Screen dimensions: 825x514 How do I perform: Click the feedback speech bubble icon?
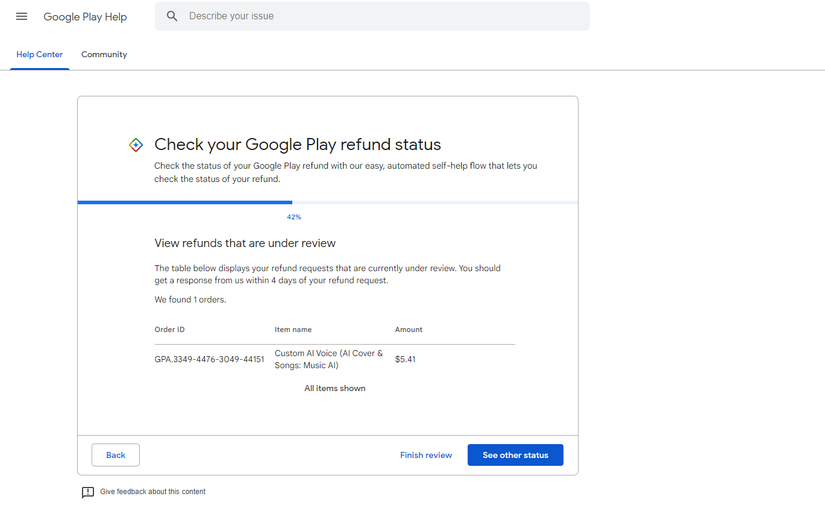(88, 492)
